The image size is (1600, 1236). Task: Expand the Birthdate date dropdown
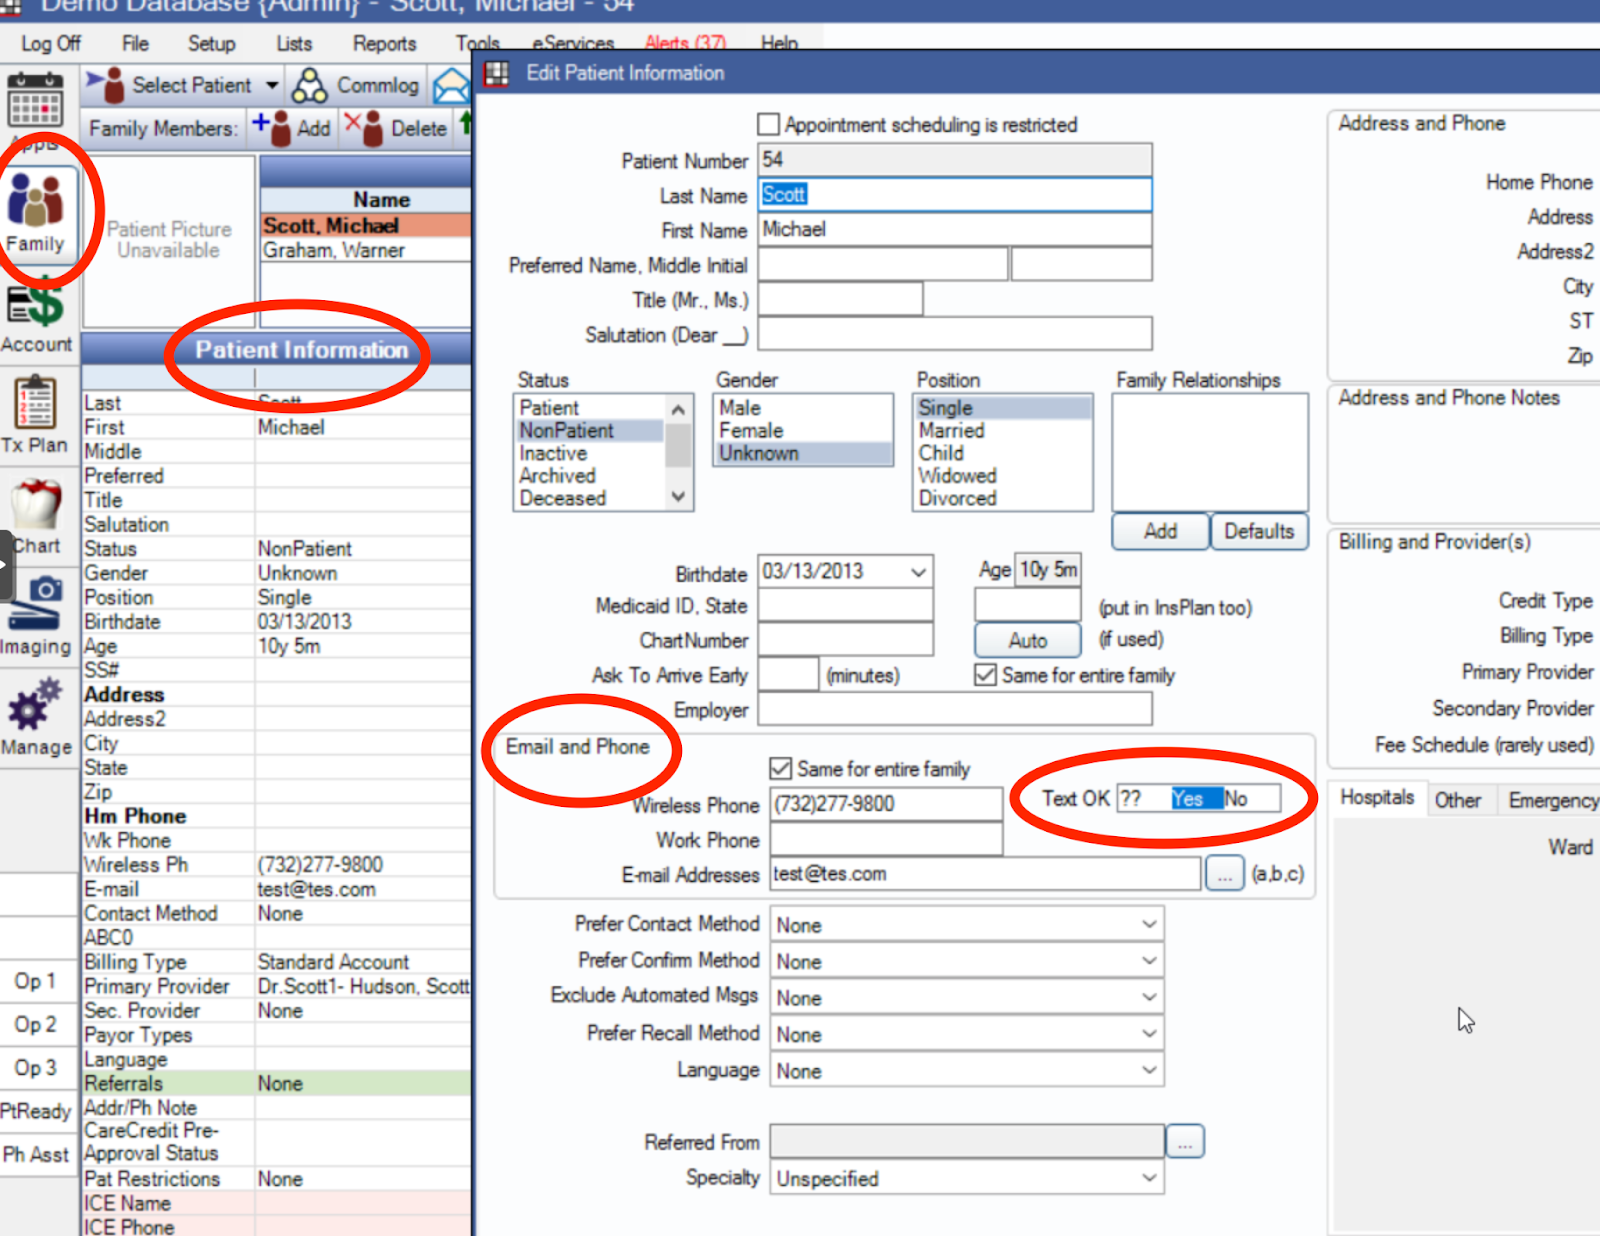(x=918, y=572)
